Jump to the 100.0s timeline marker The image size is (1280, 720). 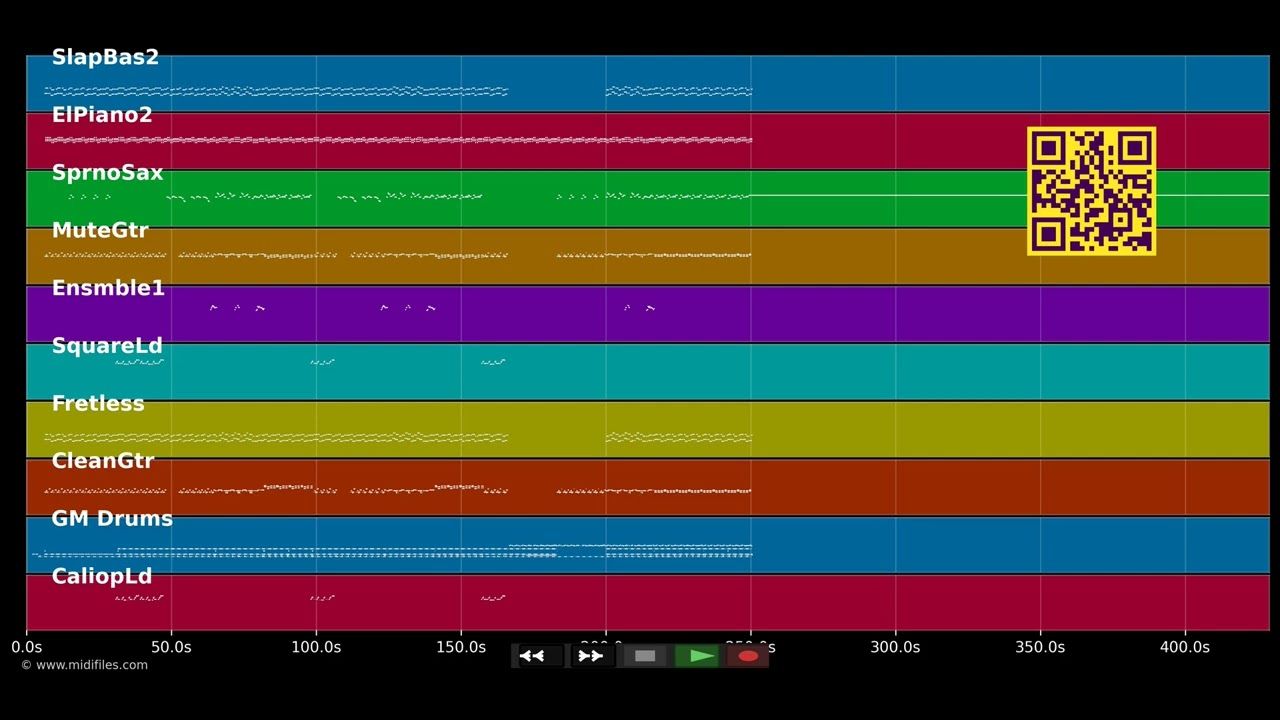click(x=316, y=647)
